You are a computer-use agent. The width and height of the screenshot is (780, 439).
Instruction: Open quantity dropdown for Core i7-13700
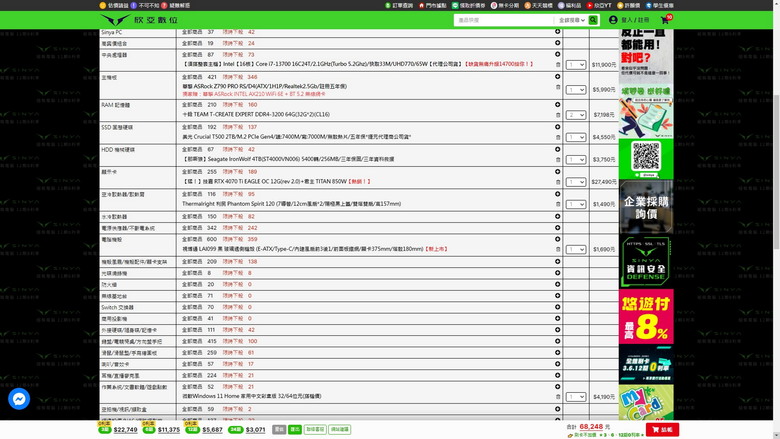[576, 65]
